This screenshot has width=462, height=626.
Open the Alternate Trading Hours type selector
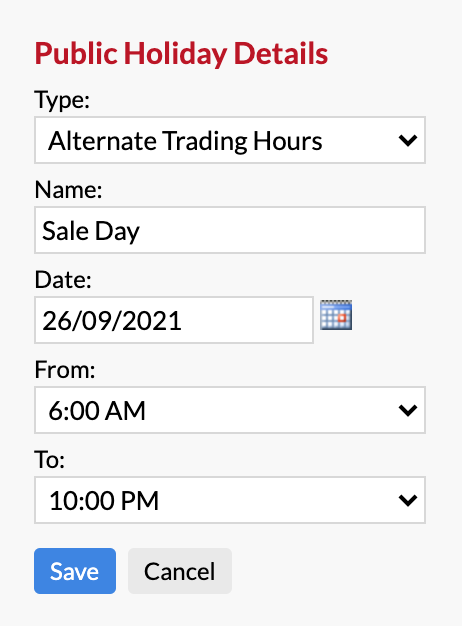[230, 140]
